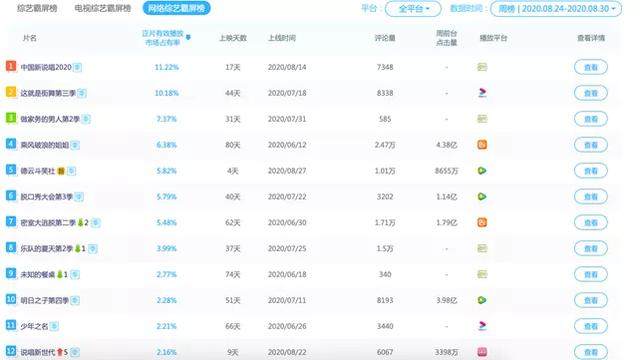Click 查看 button for 中国新说唱2020
Image resolution: width=640 pixels, height=360 pixels.
(591, 67)
